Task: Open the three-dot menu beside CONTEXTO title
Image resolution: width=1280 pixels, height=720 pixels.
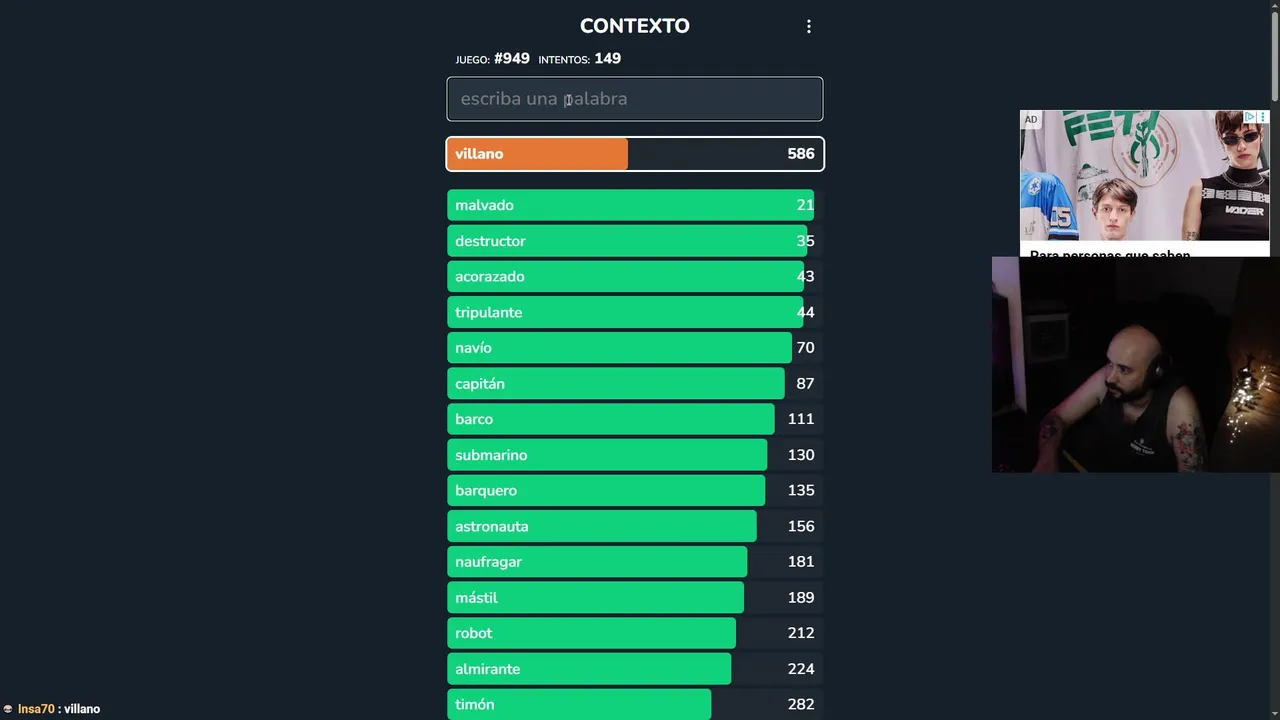Action: pyautogui.click(x=809, y=27)
